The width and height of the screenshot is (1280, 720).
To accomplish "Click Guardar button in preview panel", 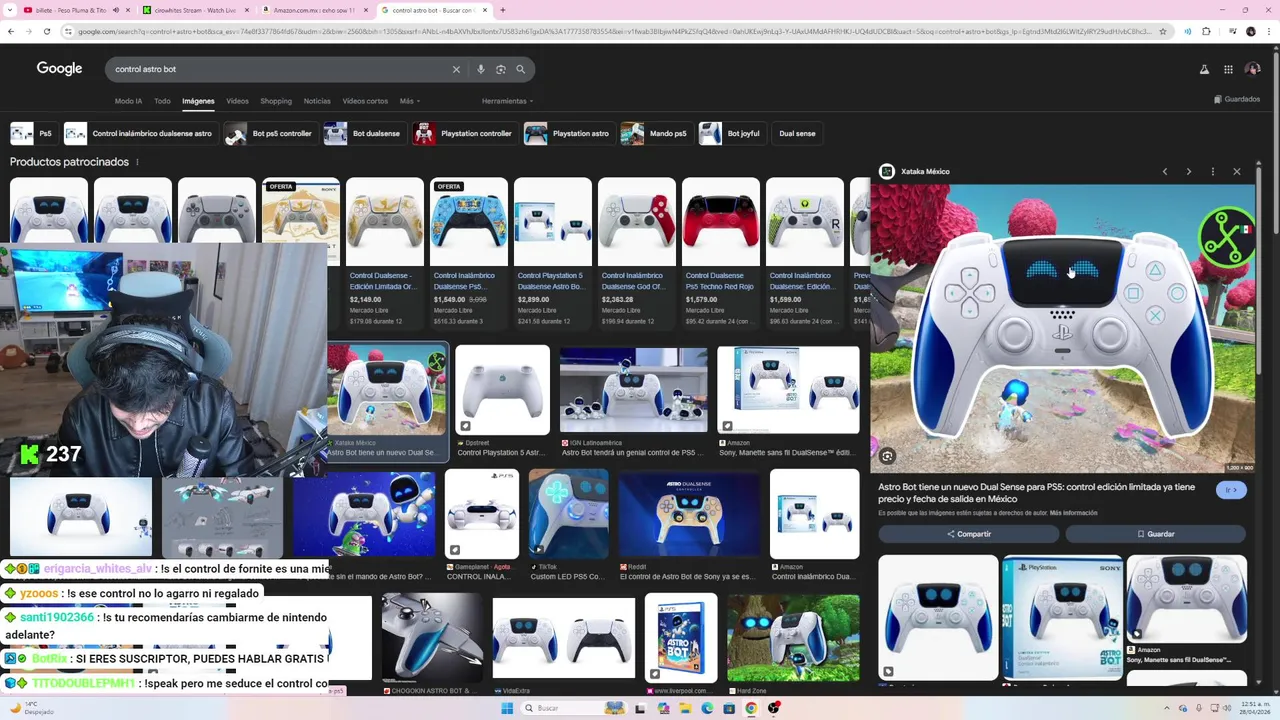I will pos(1155,534).
